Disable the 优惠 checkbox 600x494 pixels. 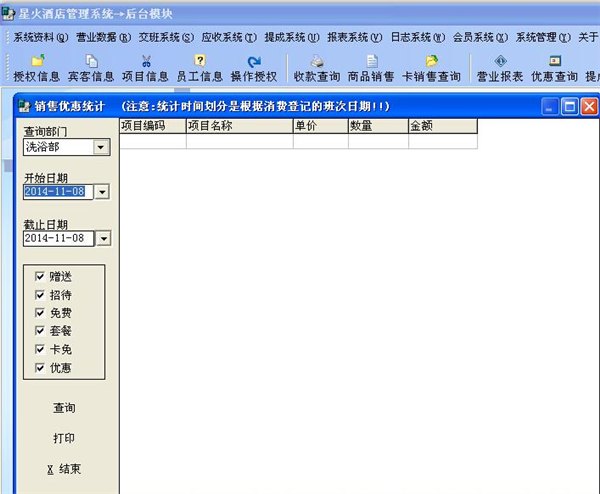click(40, 368)
